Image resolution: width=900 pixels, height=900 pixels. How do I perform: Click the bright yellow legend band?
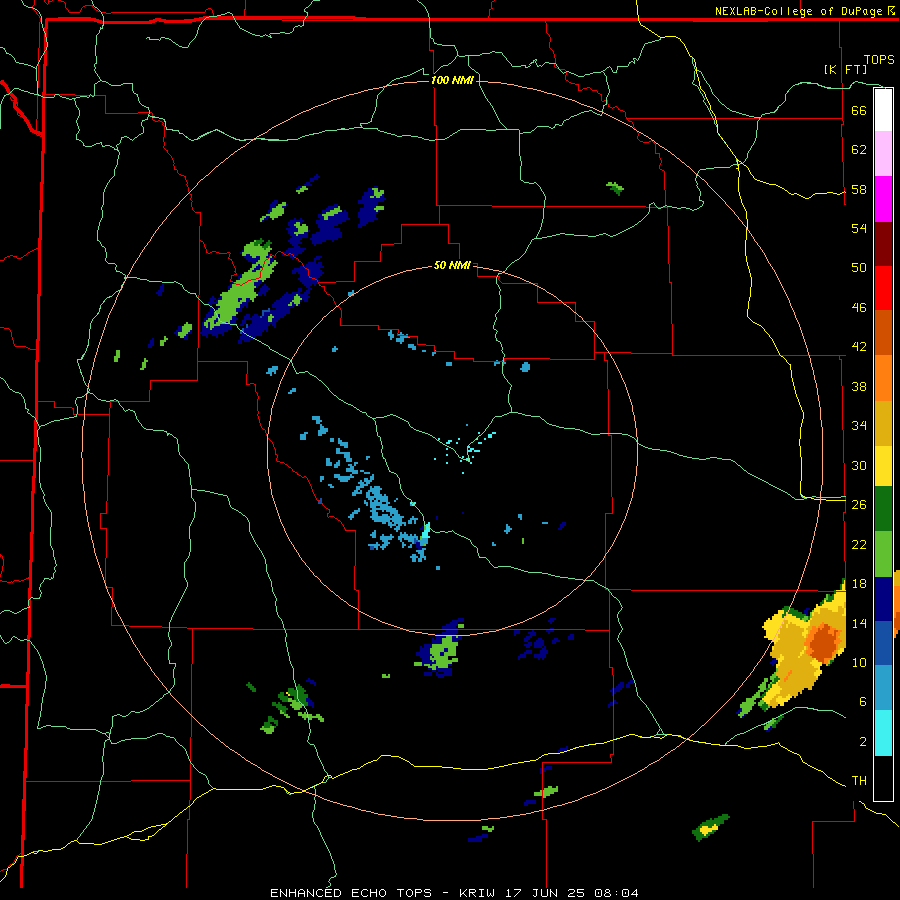pyautogui.click(x=883, y=466)
